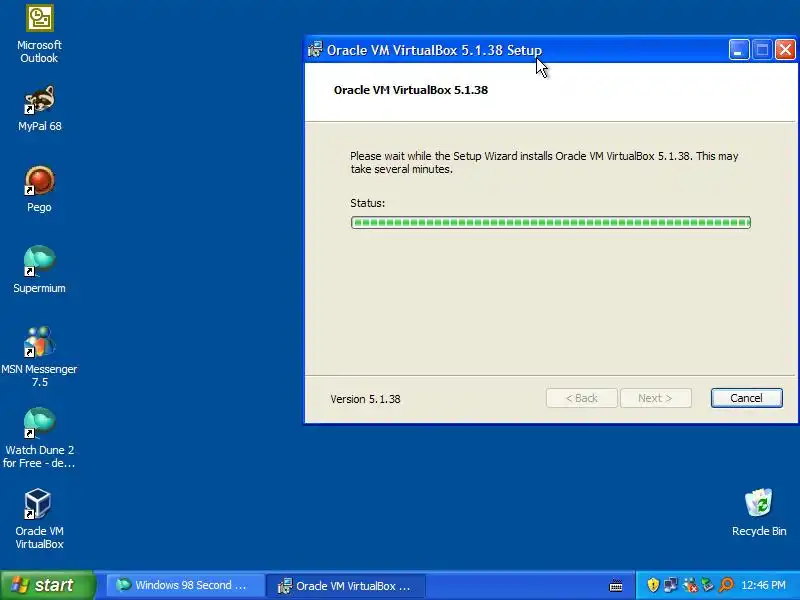Click the setup installer icon in title bar

pyautogui.click(x=315, y=49)
